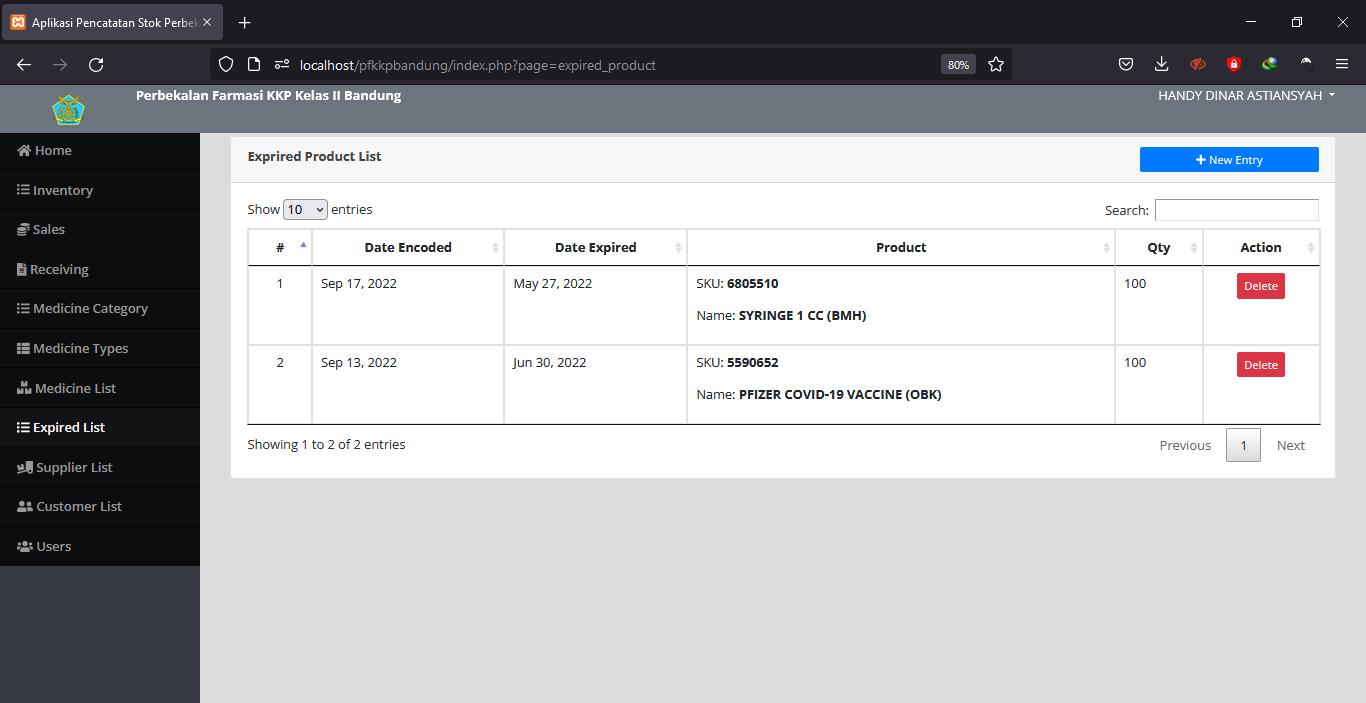Sort by Qty column header
Image resolution: width=1366 pixels, height=703 pixels.
(x=1159, y=248)
